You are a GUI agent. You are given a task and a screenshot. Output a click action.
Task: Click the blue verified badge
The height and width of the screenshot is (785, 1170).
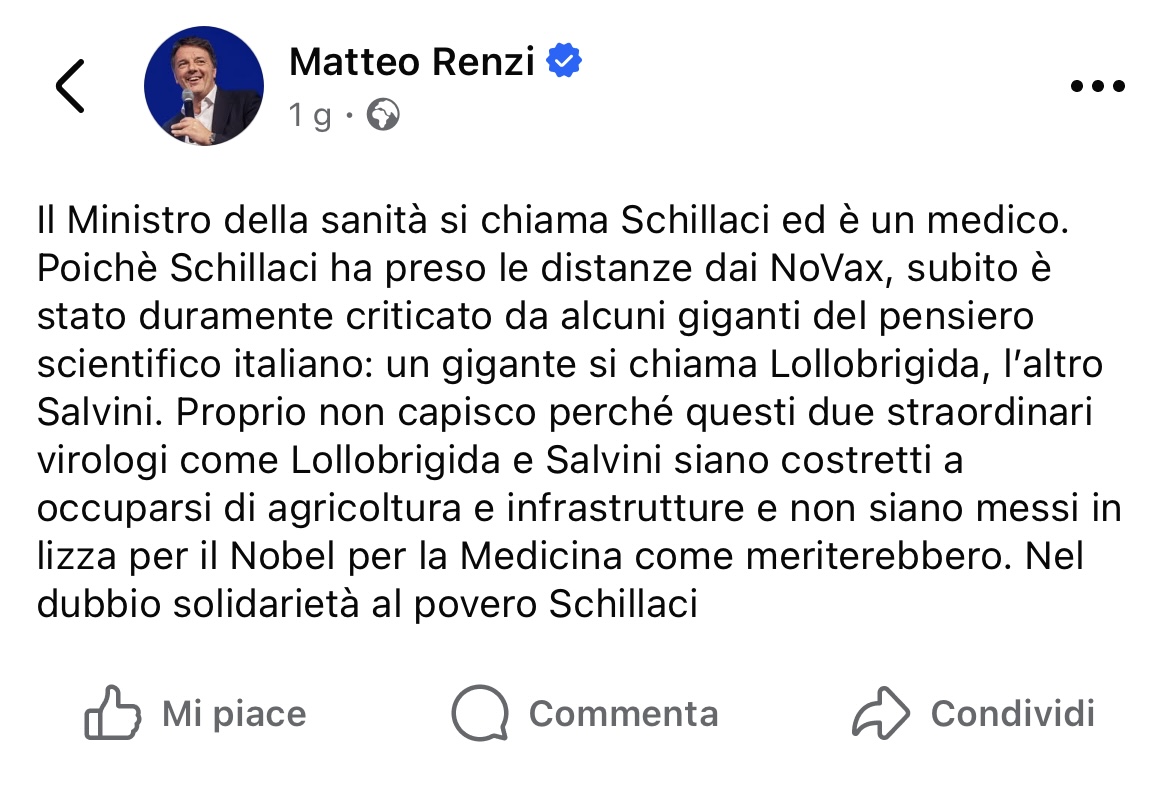coord(565,62)
